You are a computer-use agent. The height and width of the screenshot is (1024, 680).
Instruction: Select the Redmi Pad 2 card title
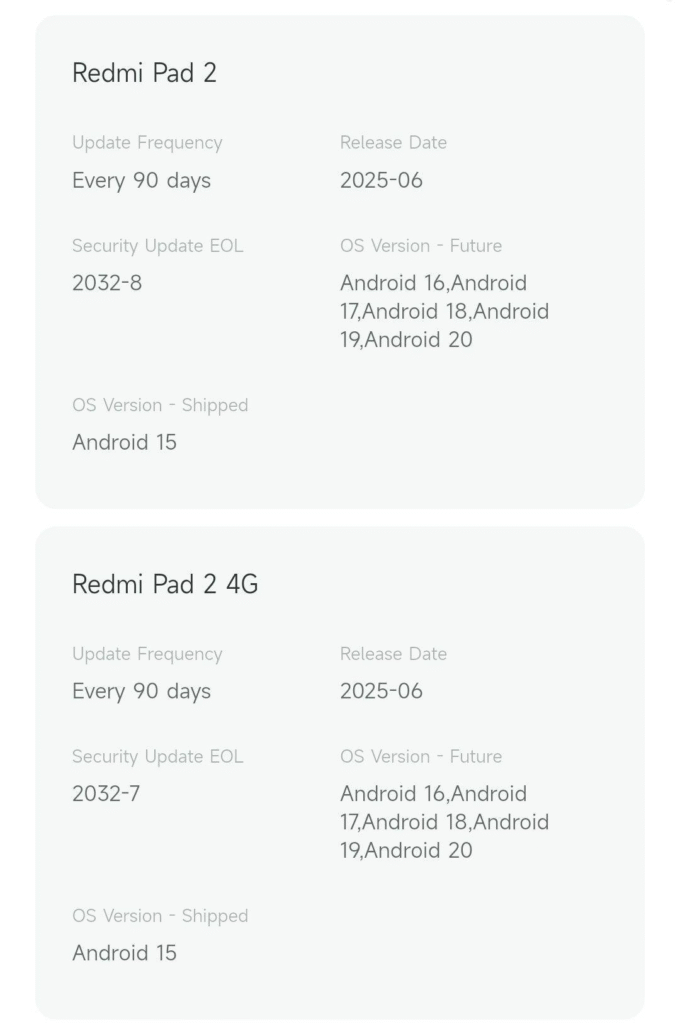point(144,72)
